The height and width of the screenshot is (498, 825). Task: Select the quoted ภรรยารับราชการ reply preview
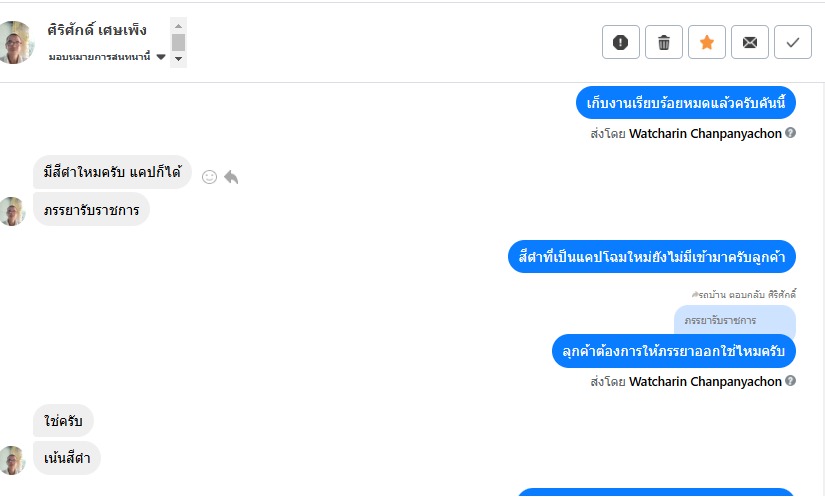(735, 320)
